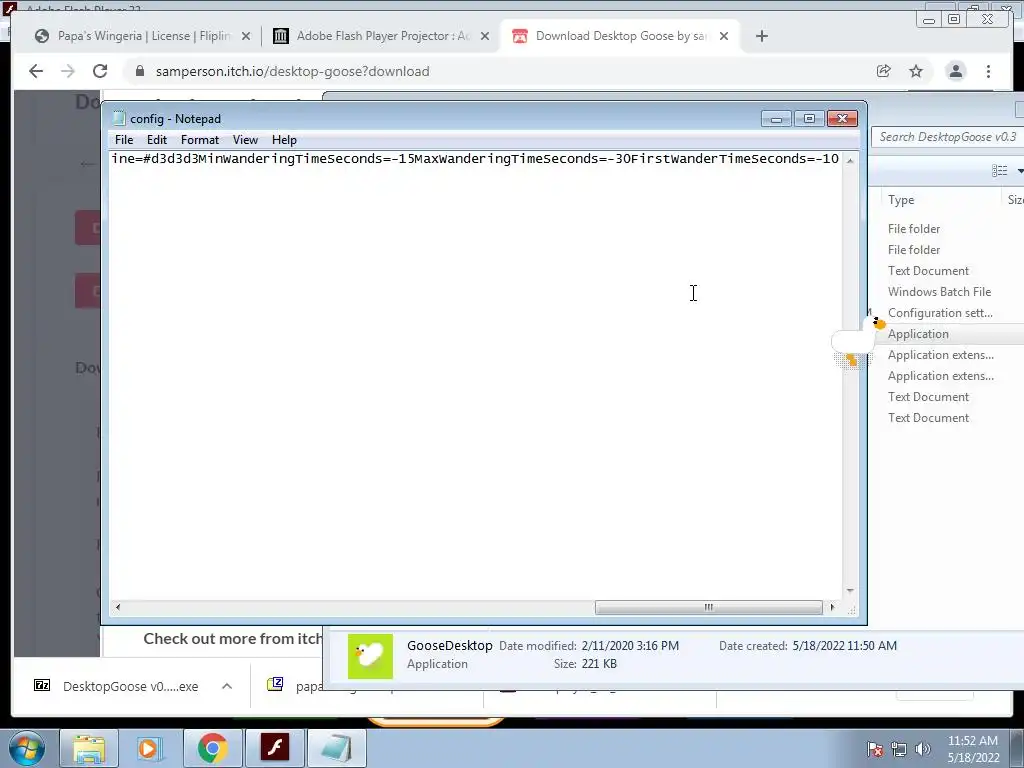The width and height of the screenshot is (1024, 768).
Task: Click the Search DesktopGoose v0.3 box
Action: (x=948, y=136)
